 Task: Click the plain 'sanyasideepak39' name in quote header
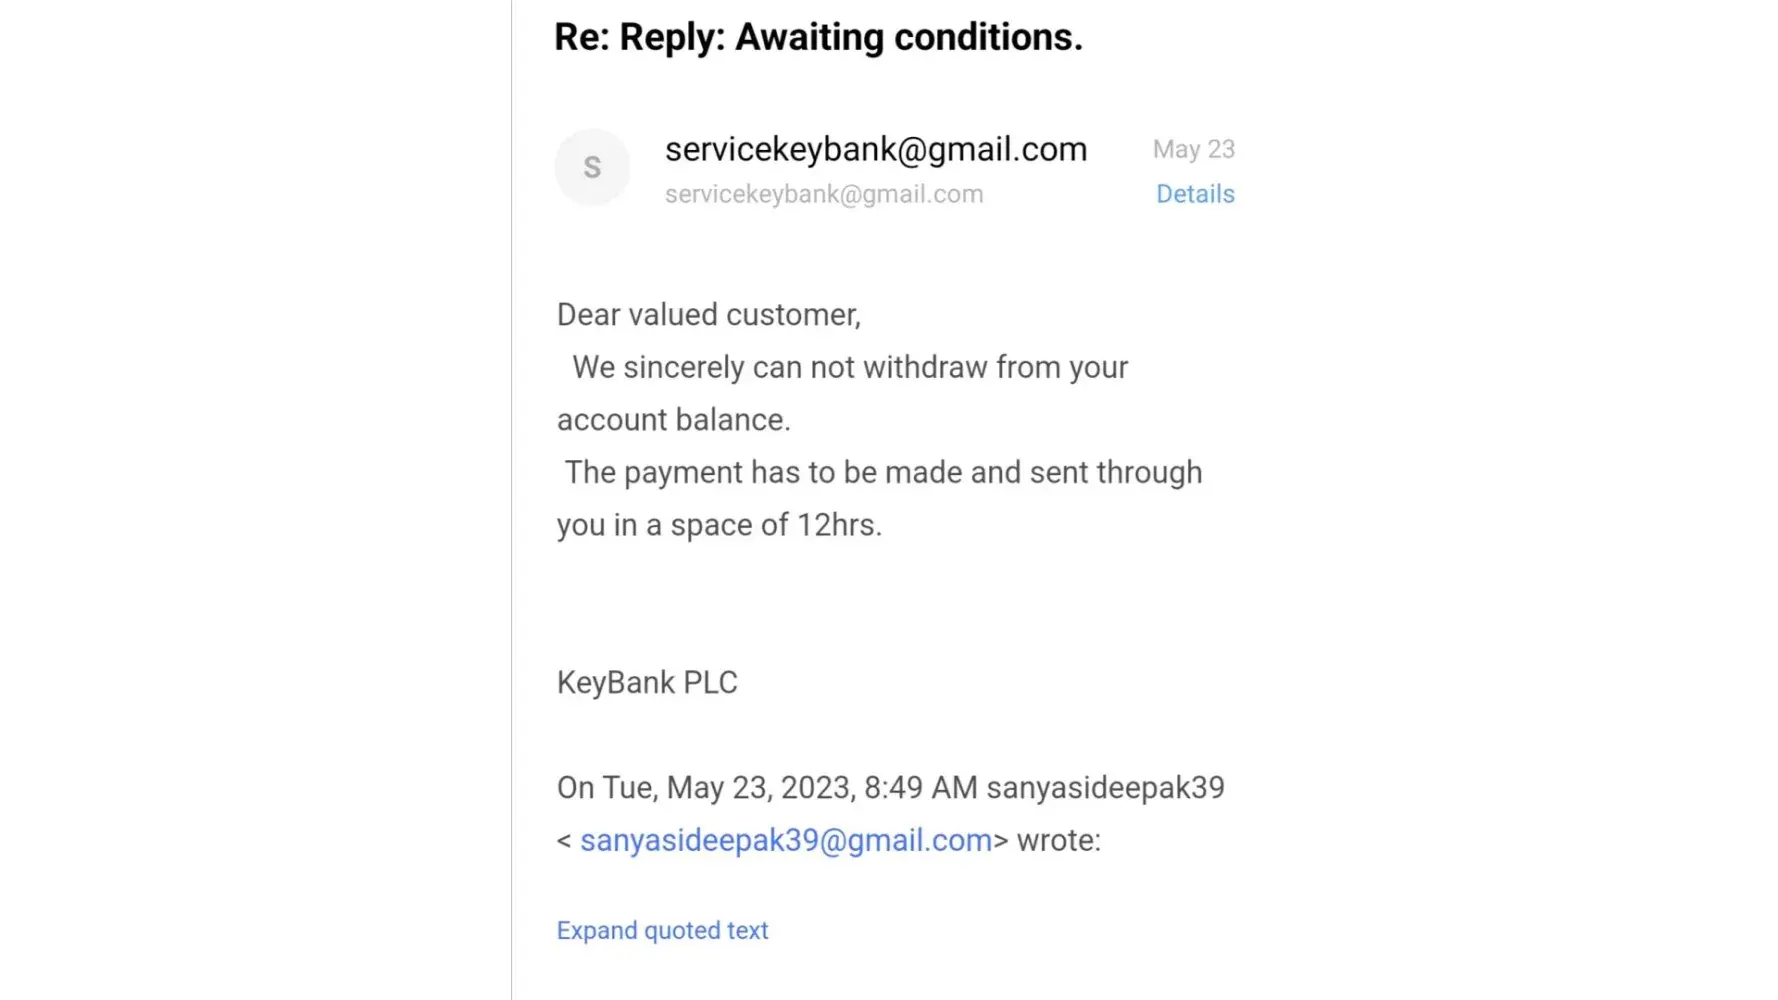click(x=1105, y=788)
